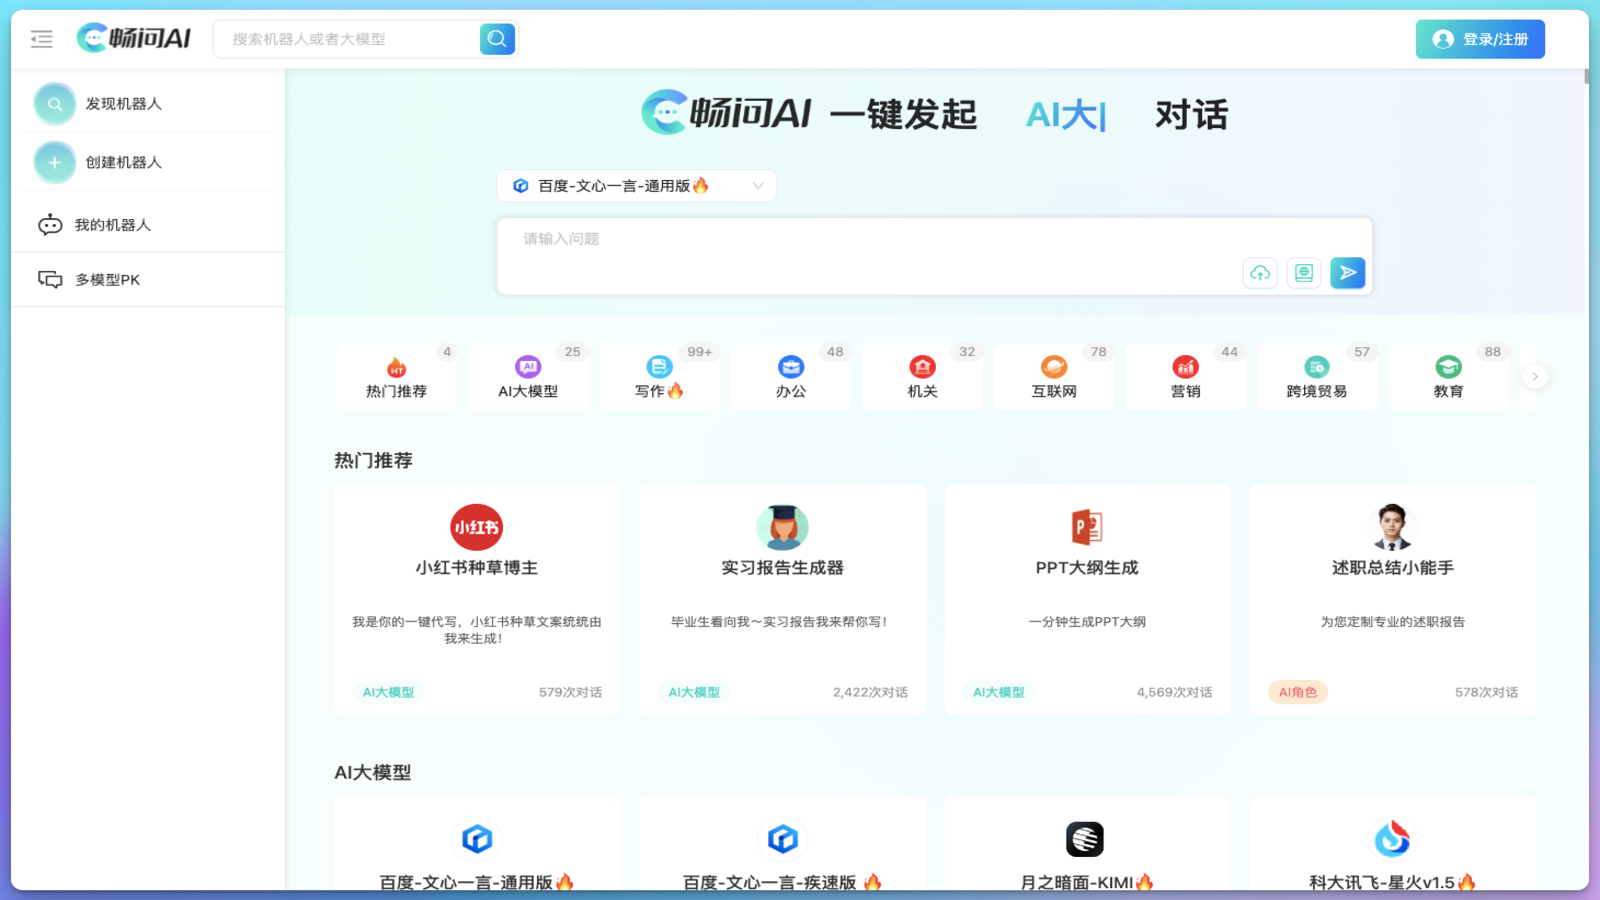
Task: Click the cloud upload icon in the question box
Action: click(x=1260, y=273)
